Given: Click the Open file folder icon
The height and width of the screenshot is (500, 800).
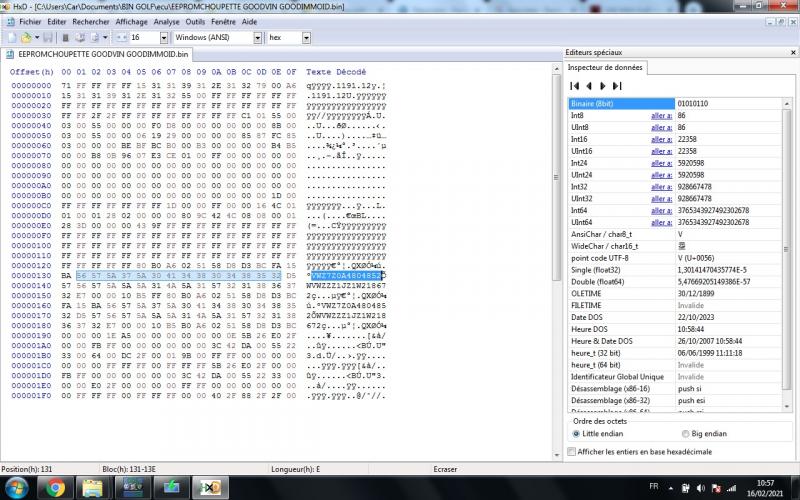Looking at the screenshot, I should (x=26, y=38).
